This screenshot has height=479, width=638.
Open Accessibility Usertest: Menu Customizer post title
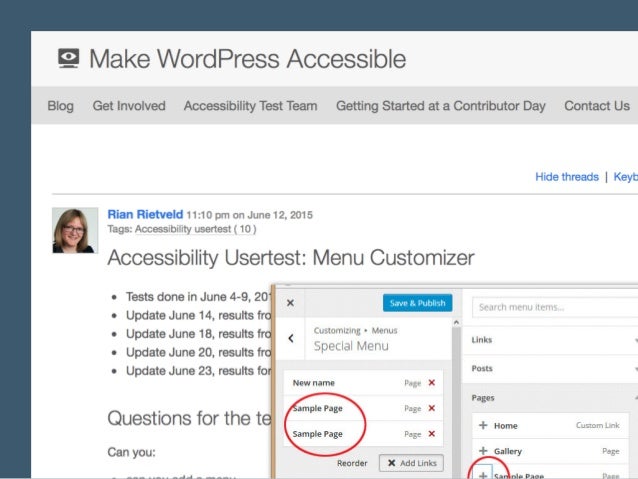click(x=291, y=258)
